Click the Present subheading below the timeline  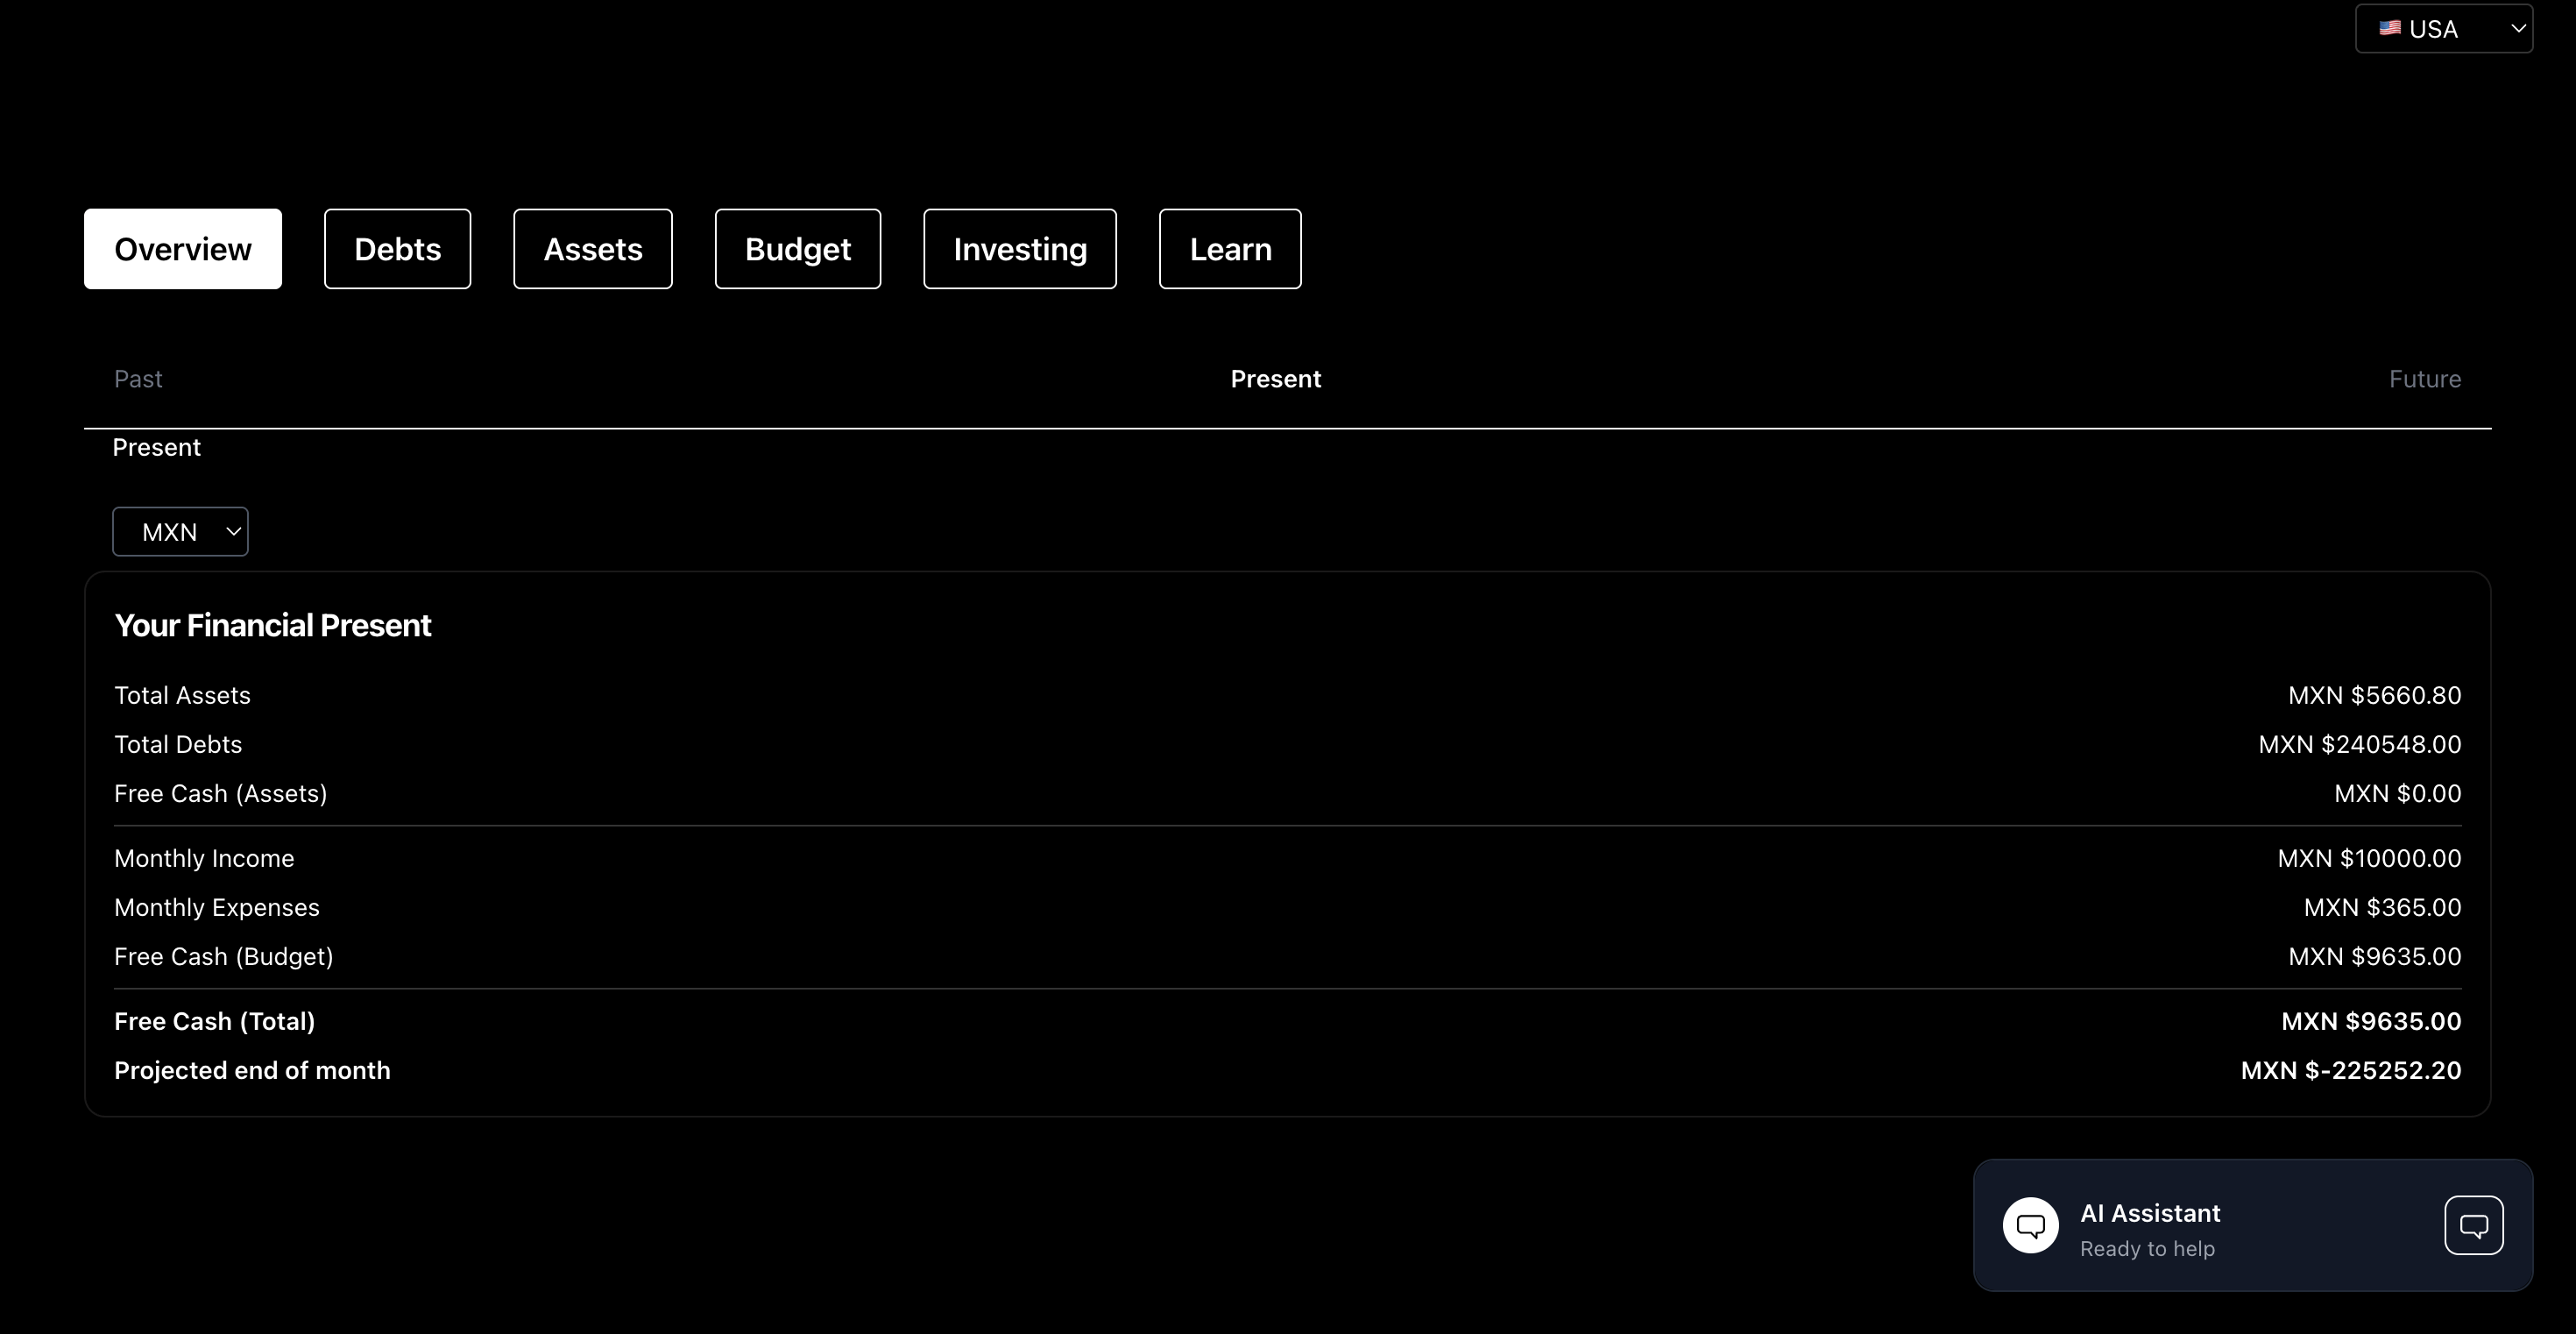point(156,447)
